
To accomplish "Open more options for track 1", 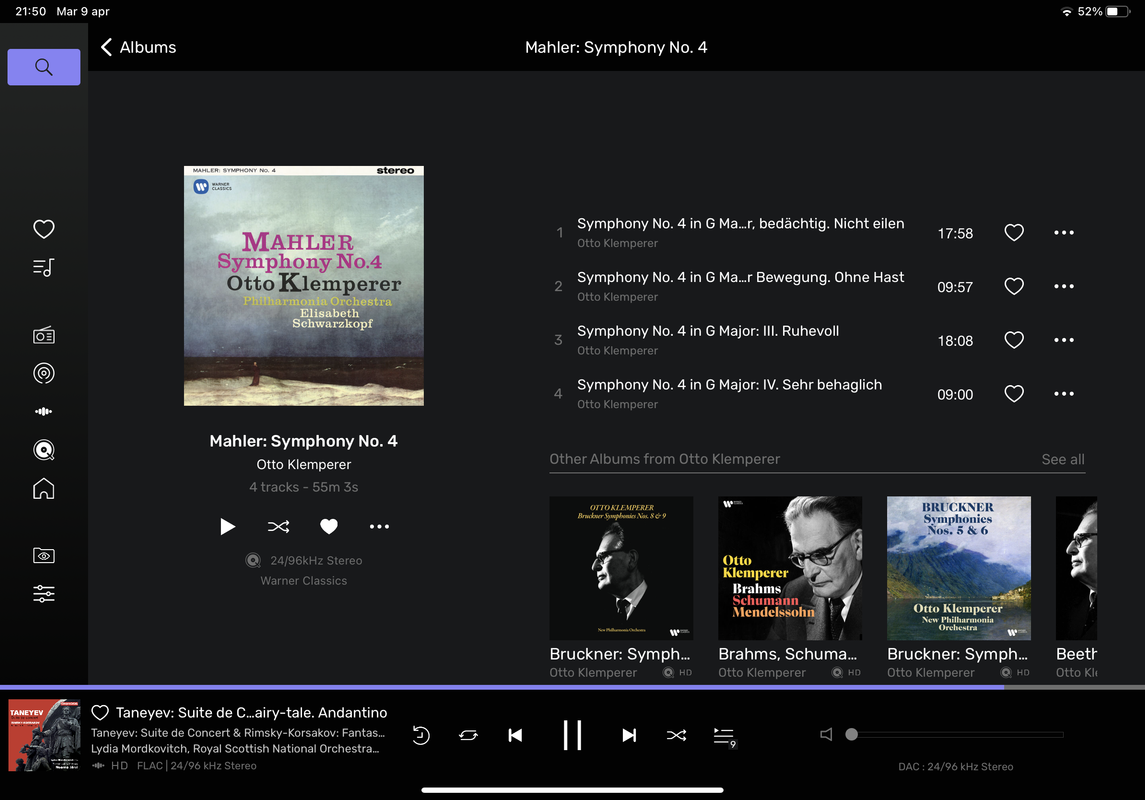I will point(1064,233).
